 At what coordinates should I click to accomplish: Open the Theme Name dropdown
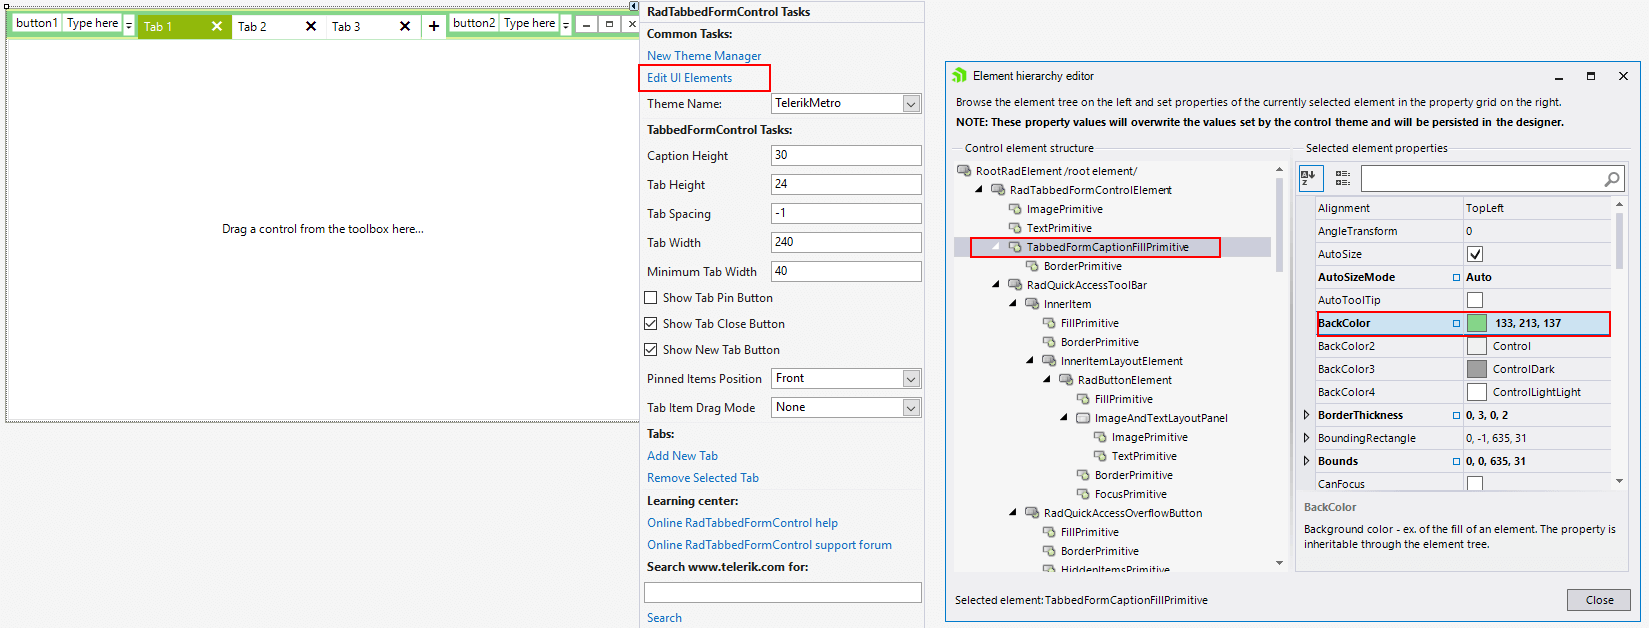[x=911, y=104]
